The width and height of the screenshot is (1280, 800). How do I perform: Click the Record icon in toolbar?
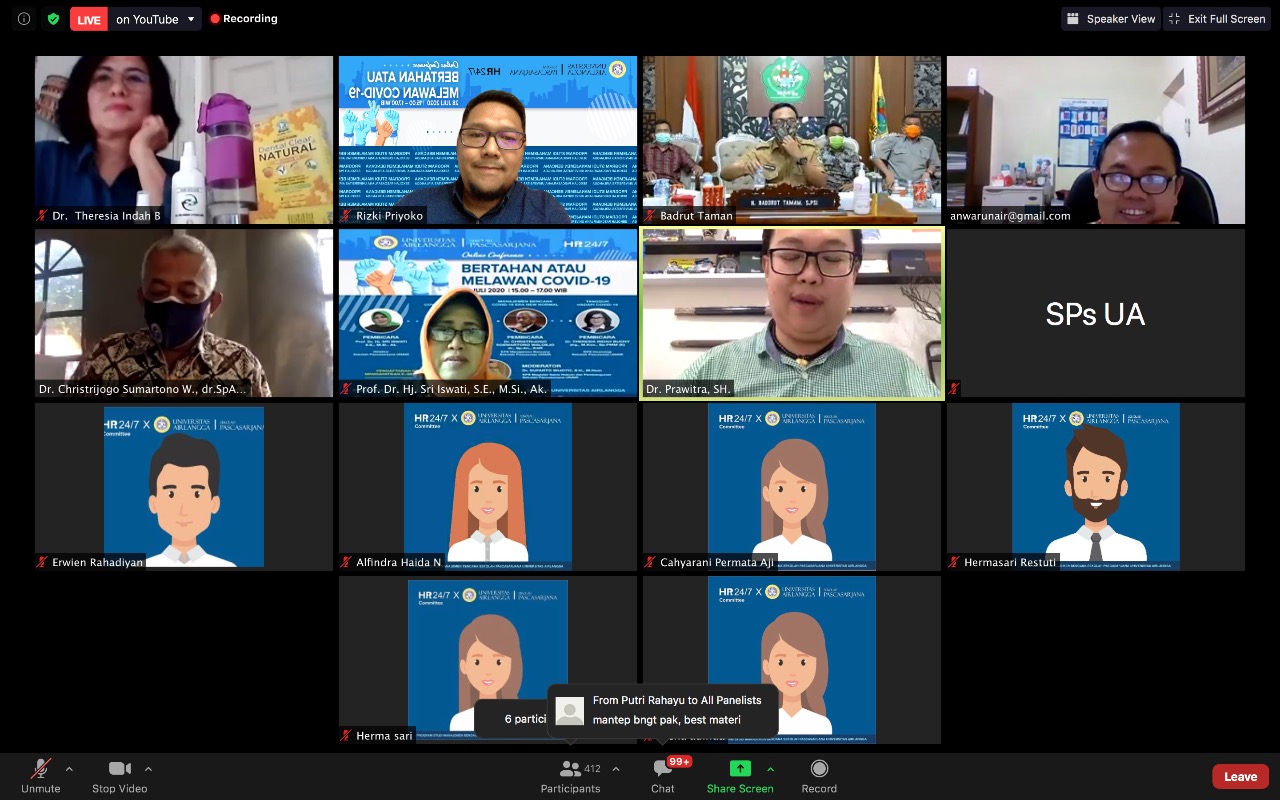tap(819, 769)
